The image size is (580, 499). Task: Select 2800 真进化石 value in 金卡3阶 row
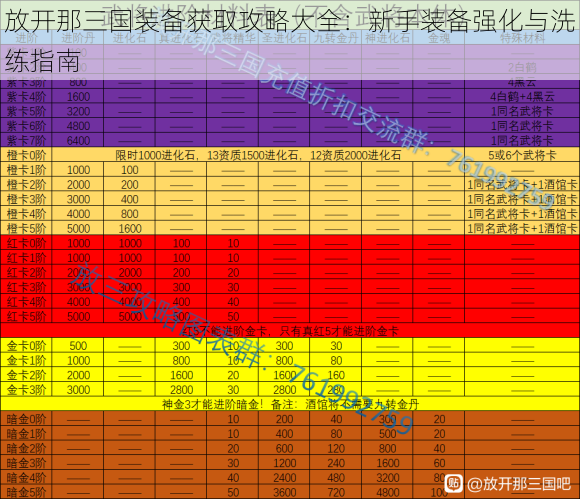[x=182, y=390]
